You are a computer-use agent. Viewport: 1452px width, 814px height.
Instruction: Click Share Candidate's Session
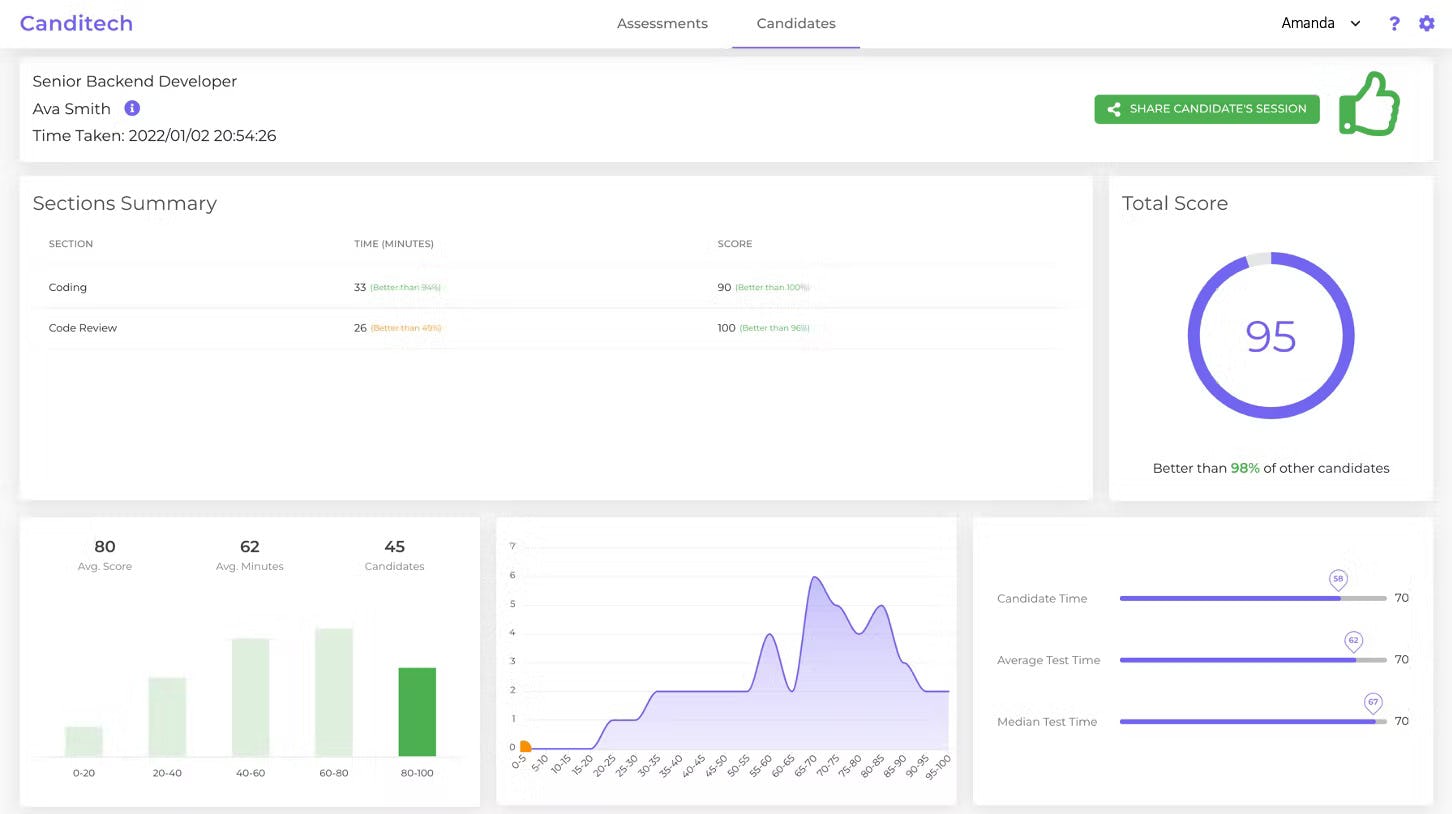point(1206,109)
